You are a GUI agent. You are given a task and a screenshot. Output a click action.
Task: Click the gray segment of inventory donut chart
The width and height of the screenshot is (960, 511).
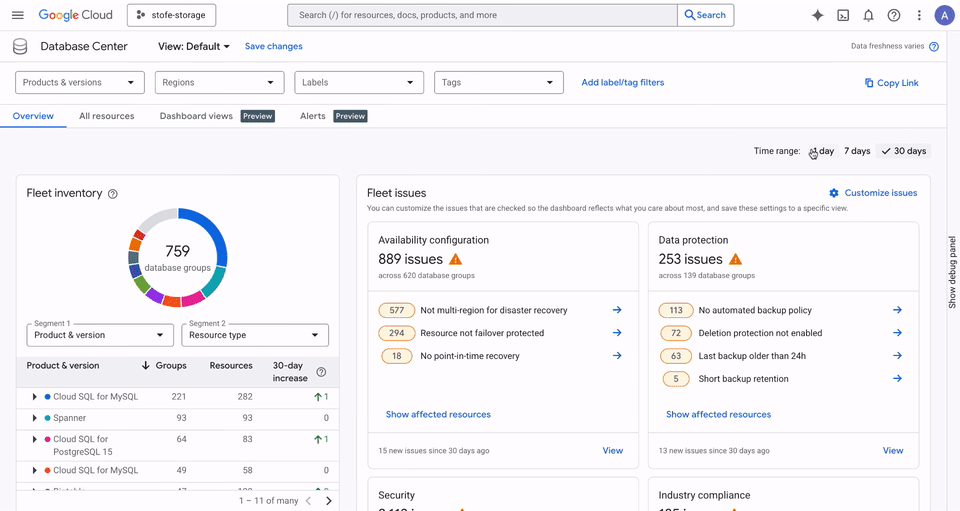pyautogui.click(x=157, y=218)
